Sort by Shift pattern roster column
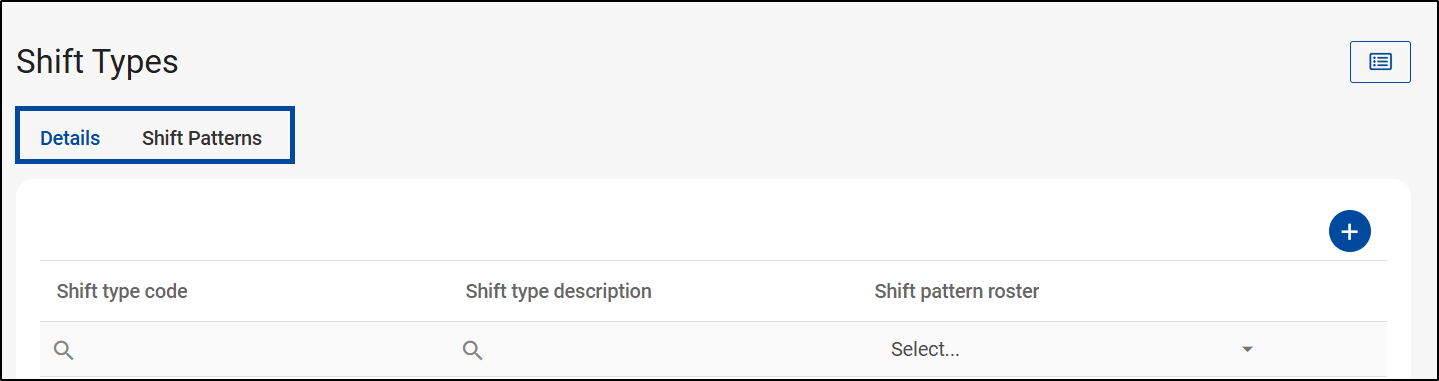Screen dimensions: 1439x381 [x=957, y=292]
